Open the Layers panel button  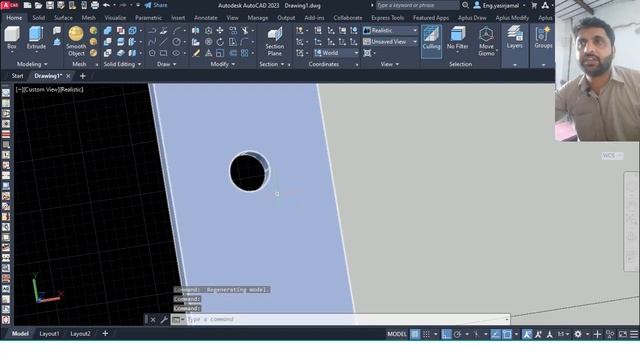tap(514, 38)
